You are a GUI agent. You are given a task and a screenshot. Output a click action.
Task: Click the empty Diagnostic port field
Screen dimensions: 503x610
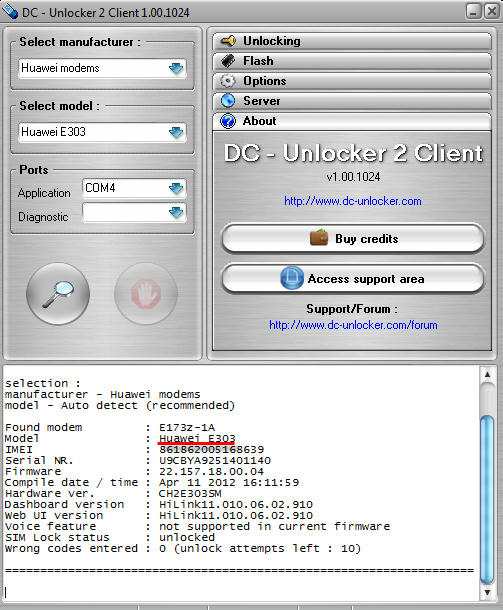tap(134, 212)
